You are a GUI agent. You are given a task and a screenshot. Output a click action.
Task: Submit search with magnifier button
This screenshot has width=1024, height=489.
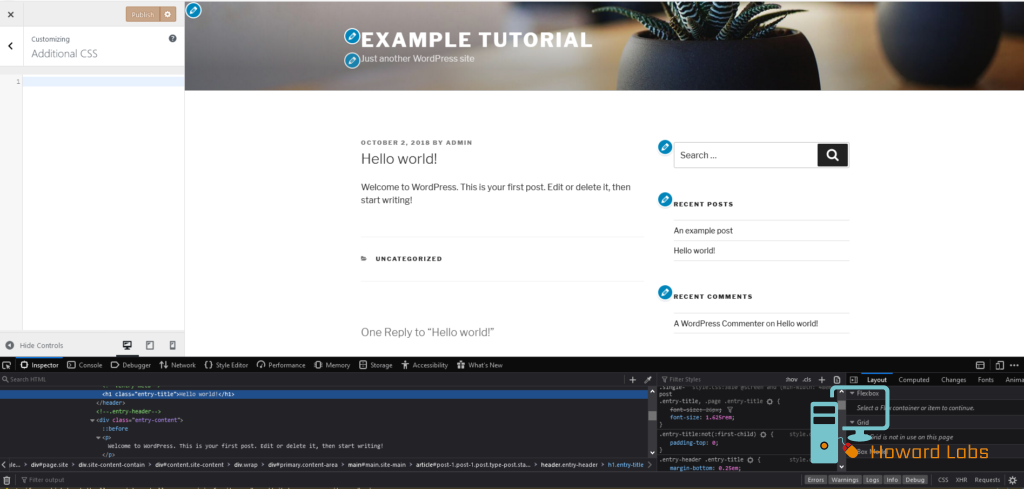tap(832, 155)
